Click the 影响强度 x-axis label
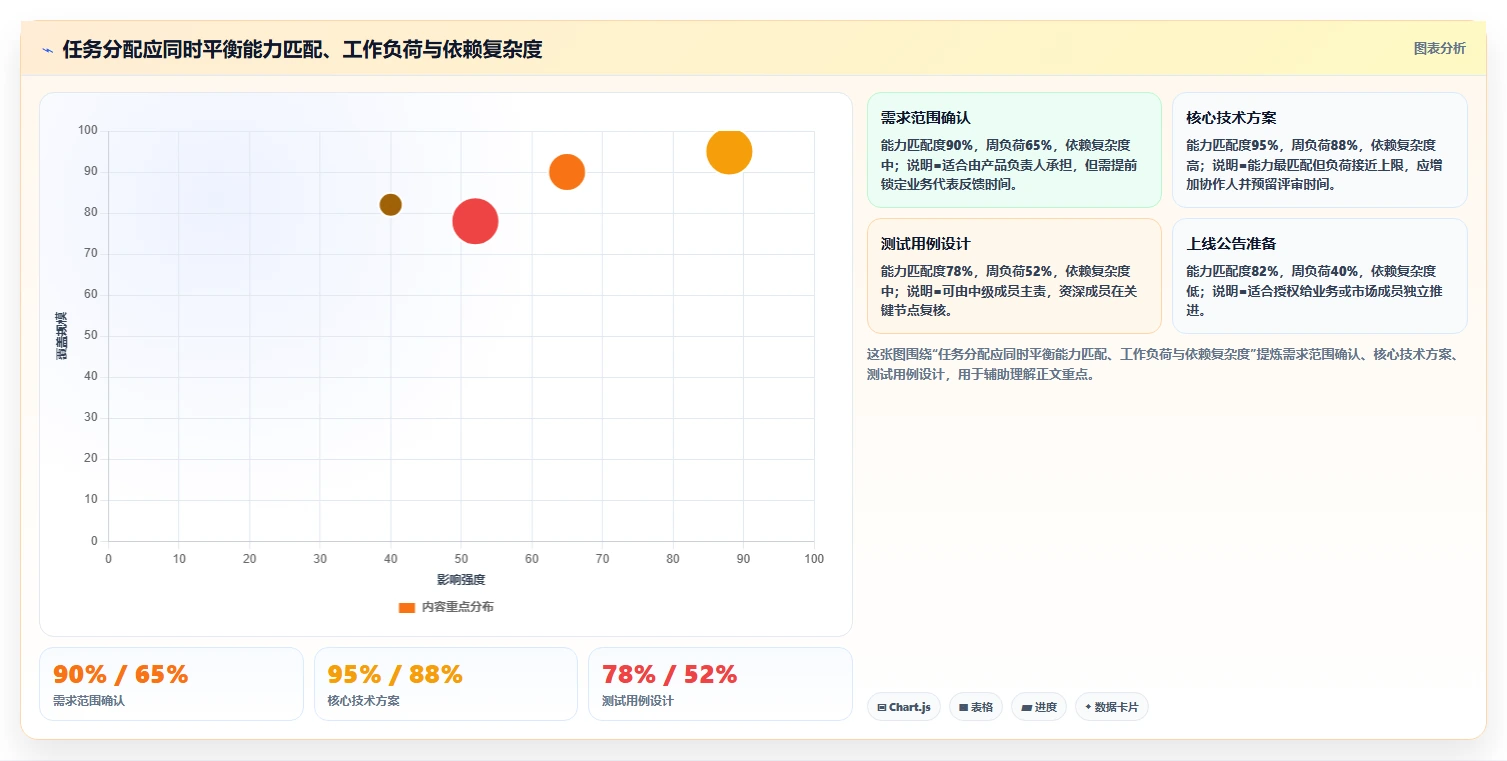The image size is (1507, 761). point(461,580)
